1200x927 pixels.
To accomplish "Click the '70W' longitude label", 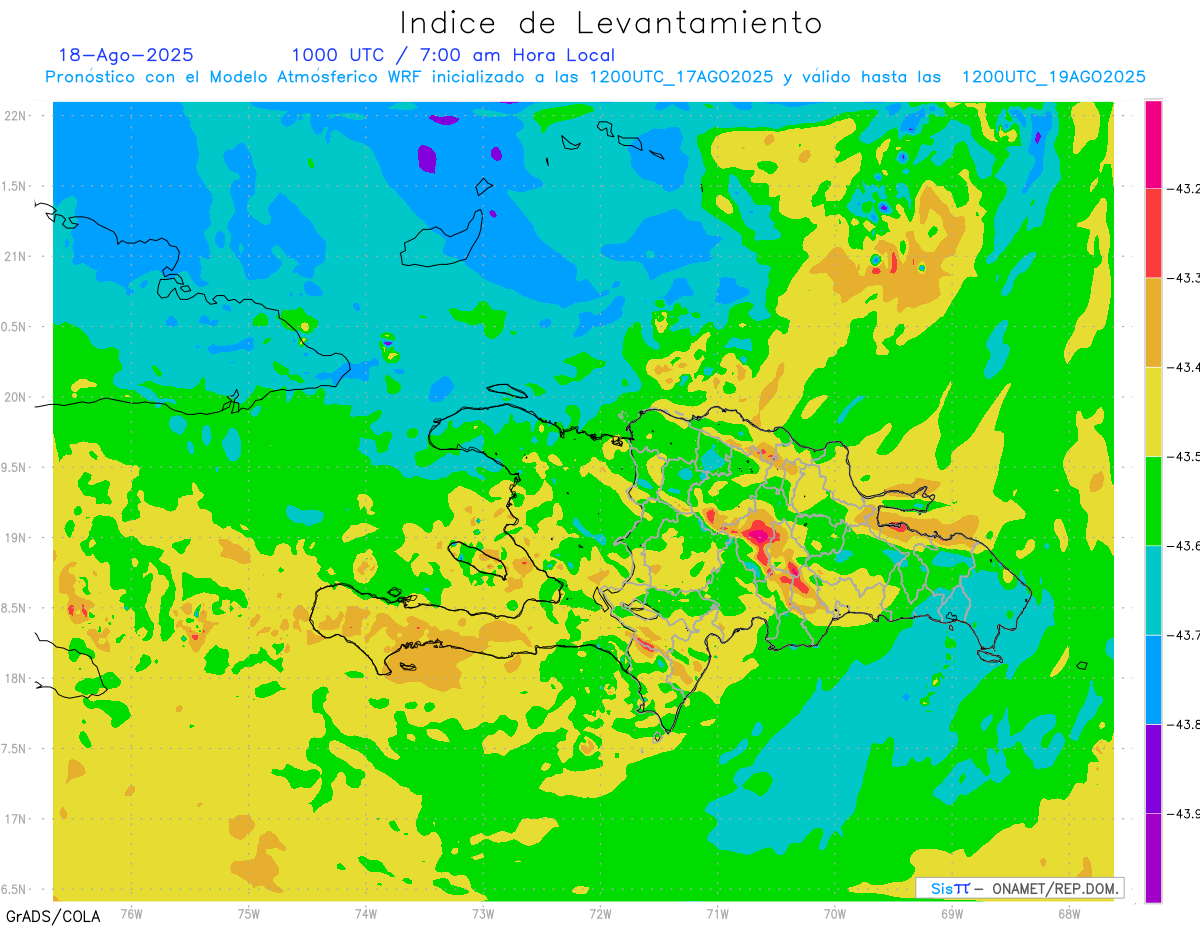I will pos(834,912).
